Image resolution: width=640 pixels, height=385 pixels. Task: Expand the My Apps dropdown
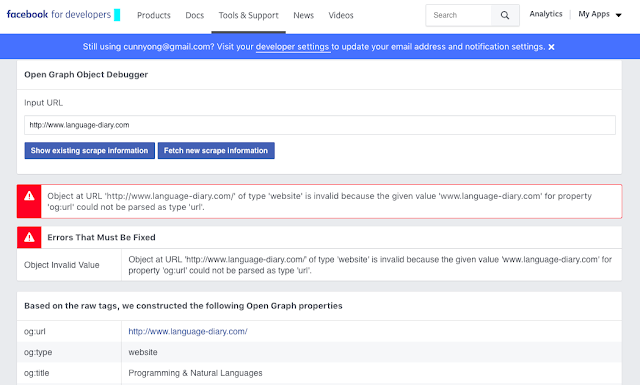click(x=600, y=14)
